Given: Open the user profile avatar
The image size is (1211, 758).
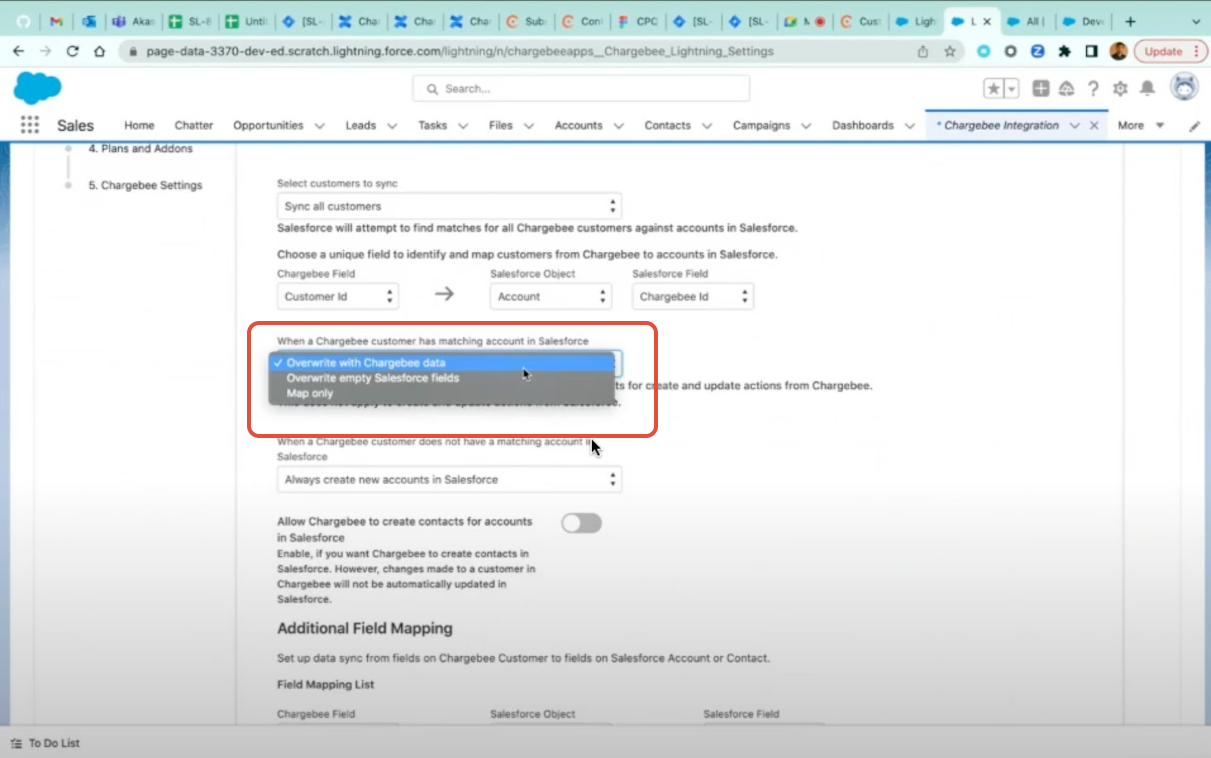Looking at the screenshot, I should click(1185, 88).
